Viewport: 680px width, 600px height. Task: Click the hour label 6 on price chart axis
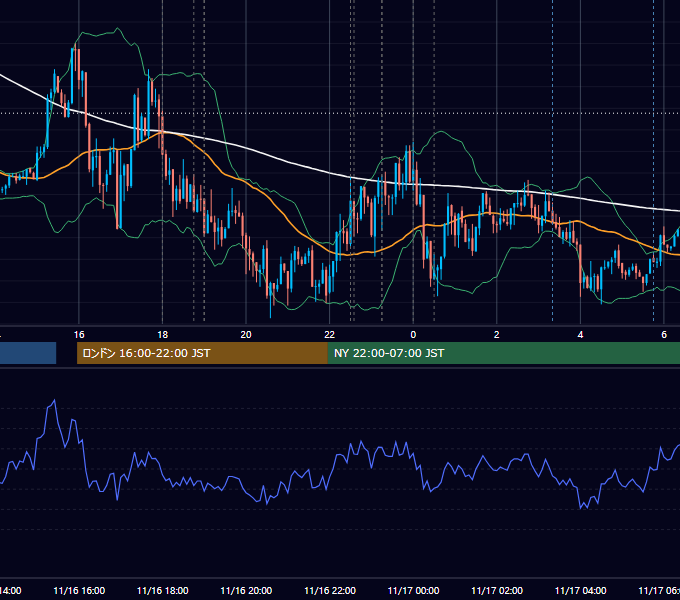(664, 335)
